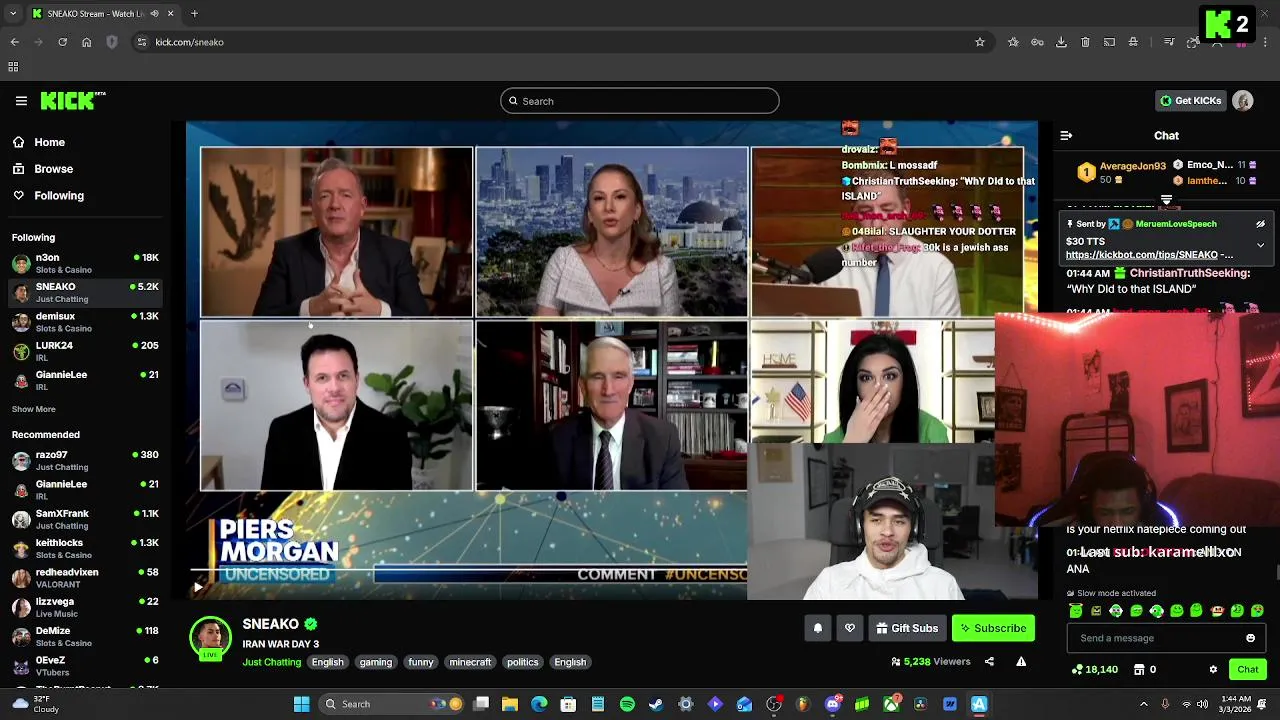Open the emoji picker in message box

coord(1250,638)
